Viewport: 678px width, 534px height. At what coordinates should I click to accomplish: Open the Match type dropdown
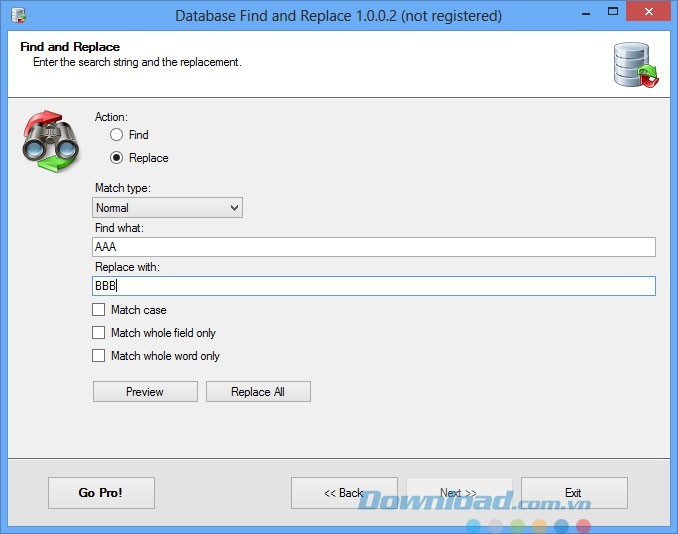coord(167,208)
